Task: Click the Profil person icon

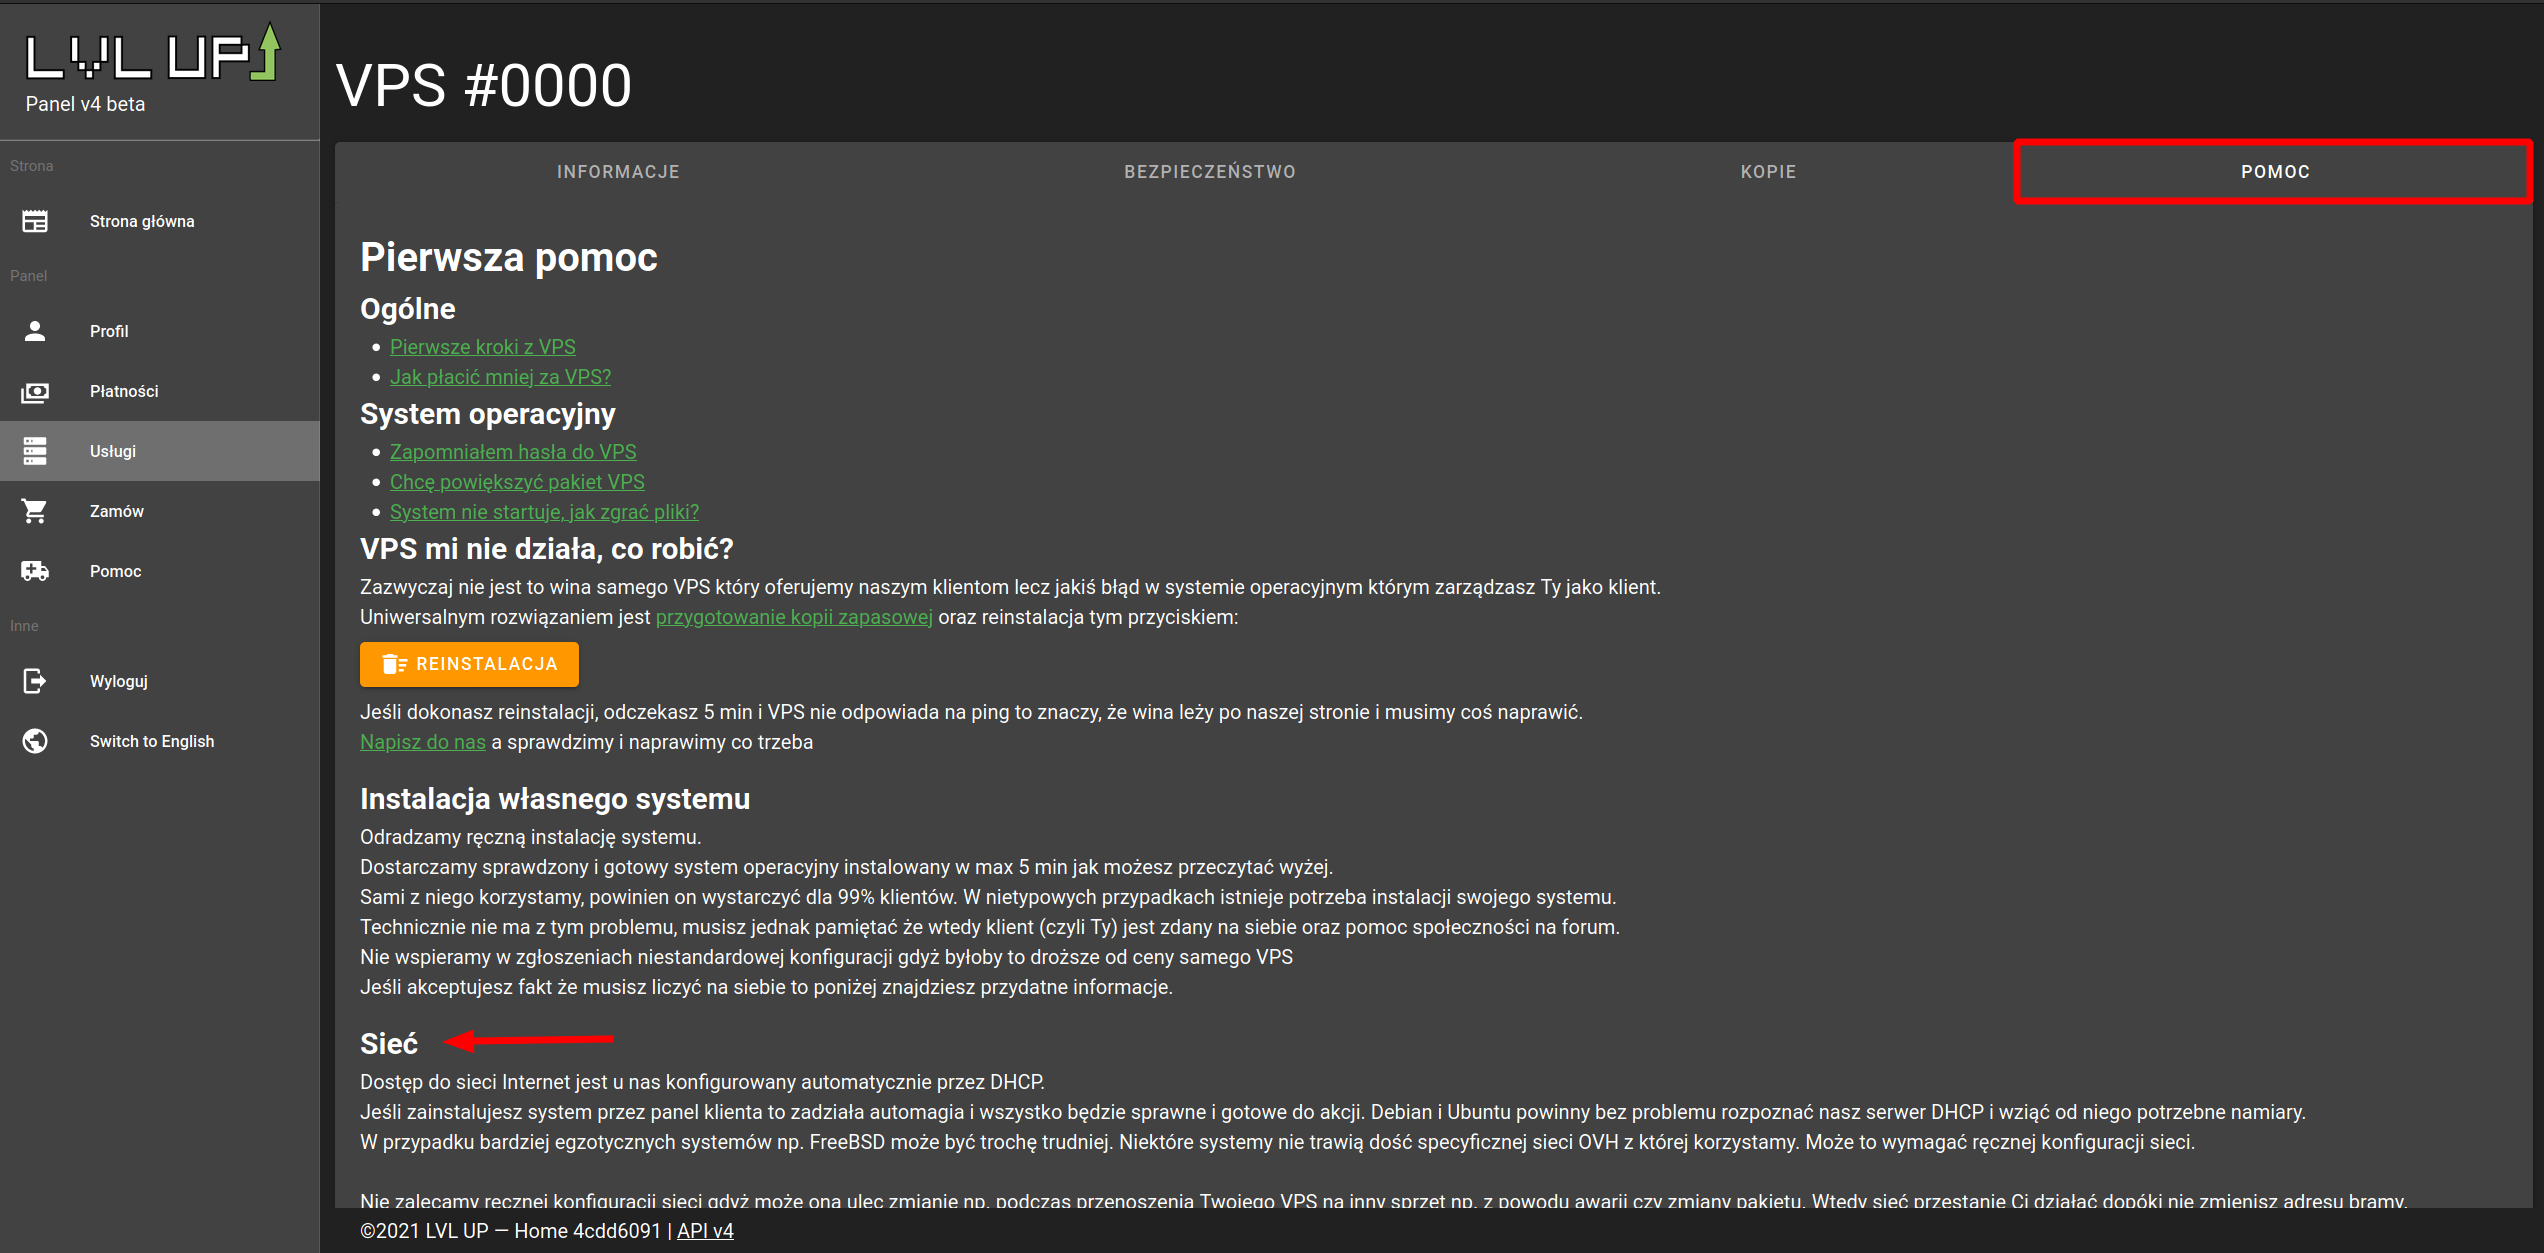Action: tap(35, 331)
